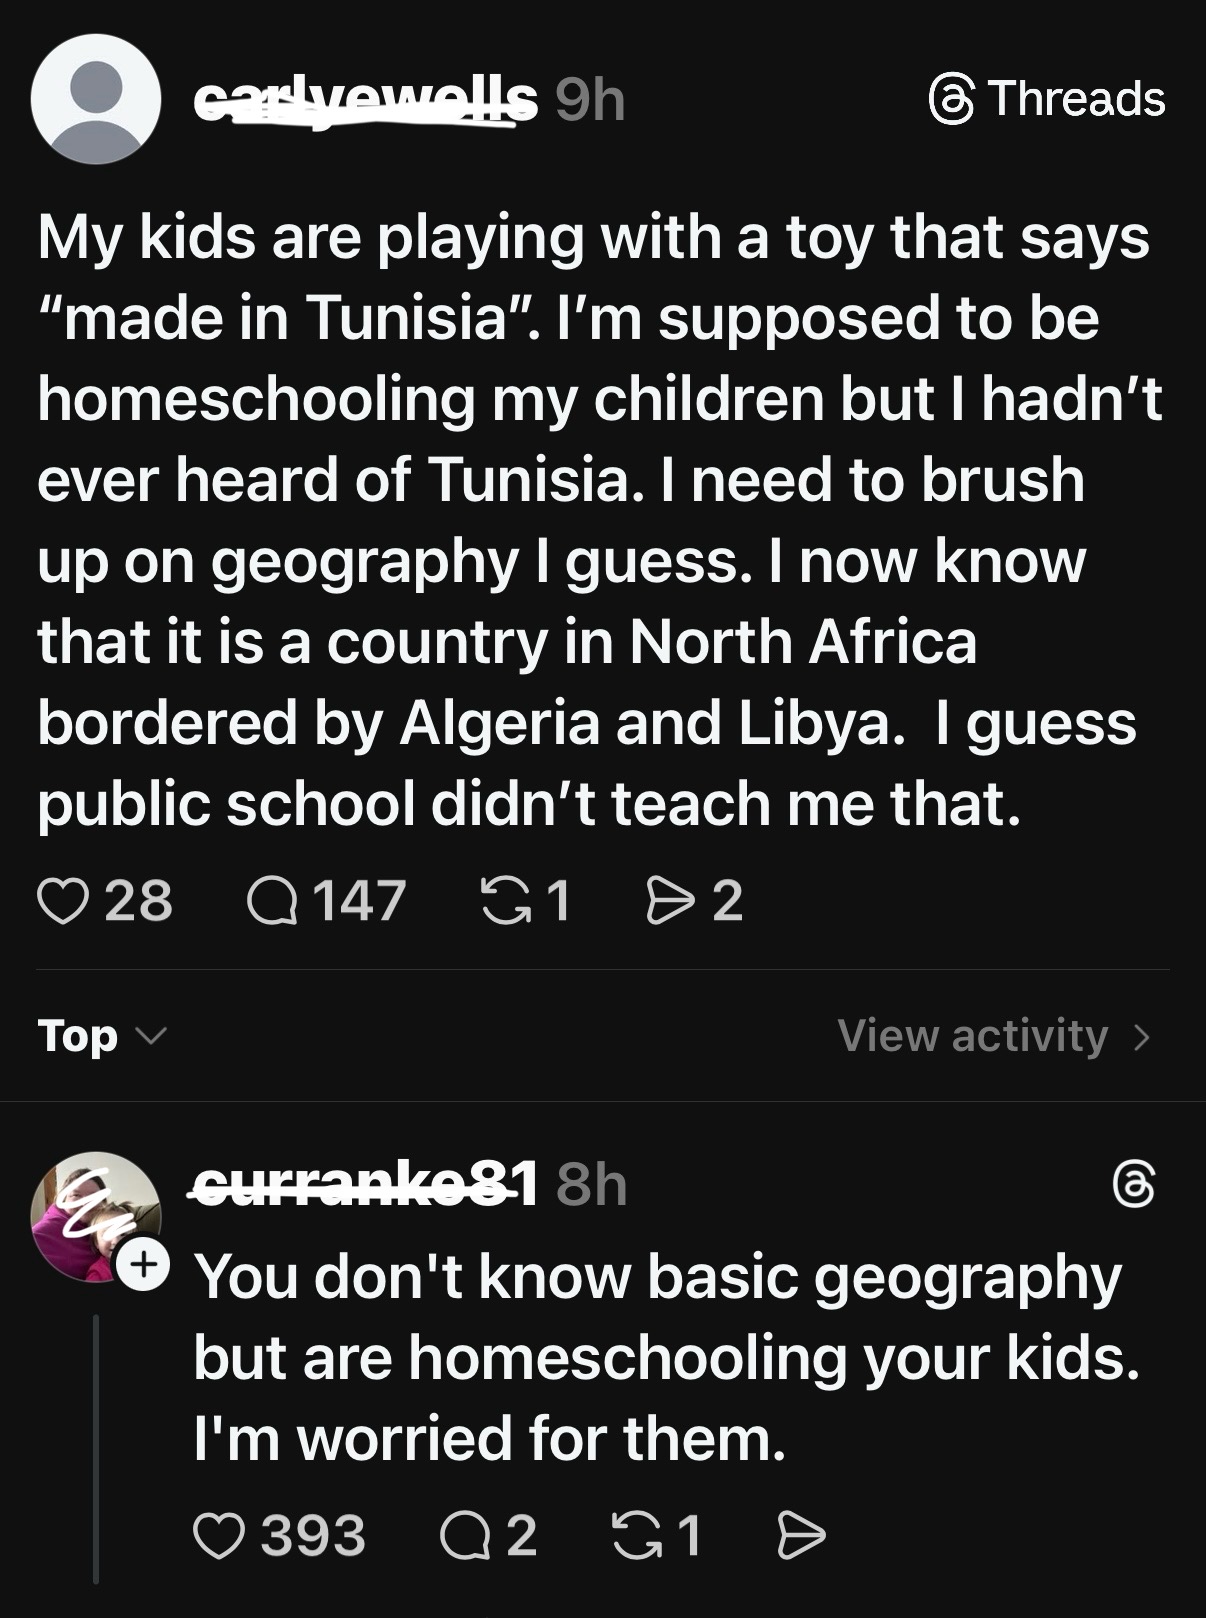Repost the 'basic geography' reply

pos(633,1536)
